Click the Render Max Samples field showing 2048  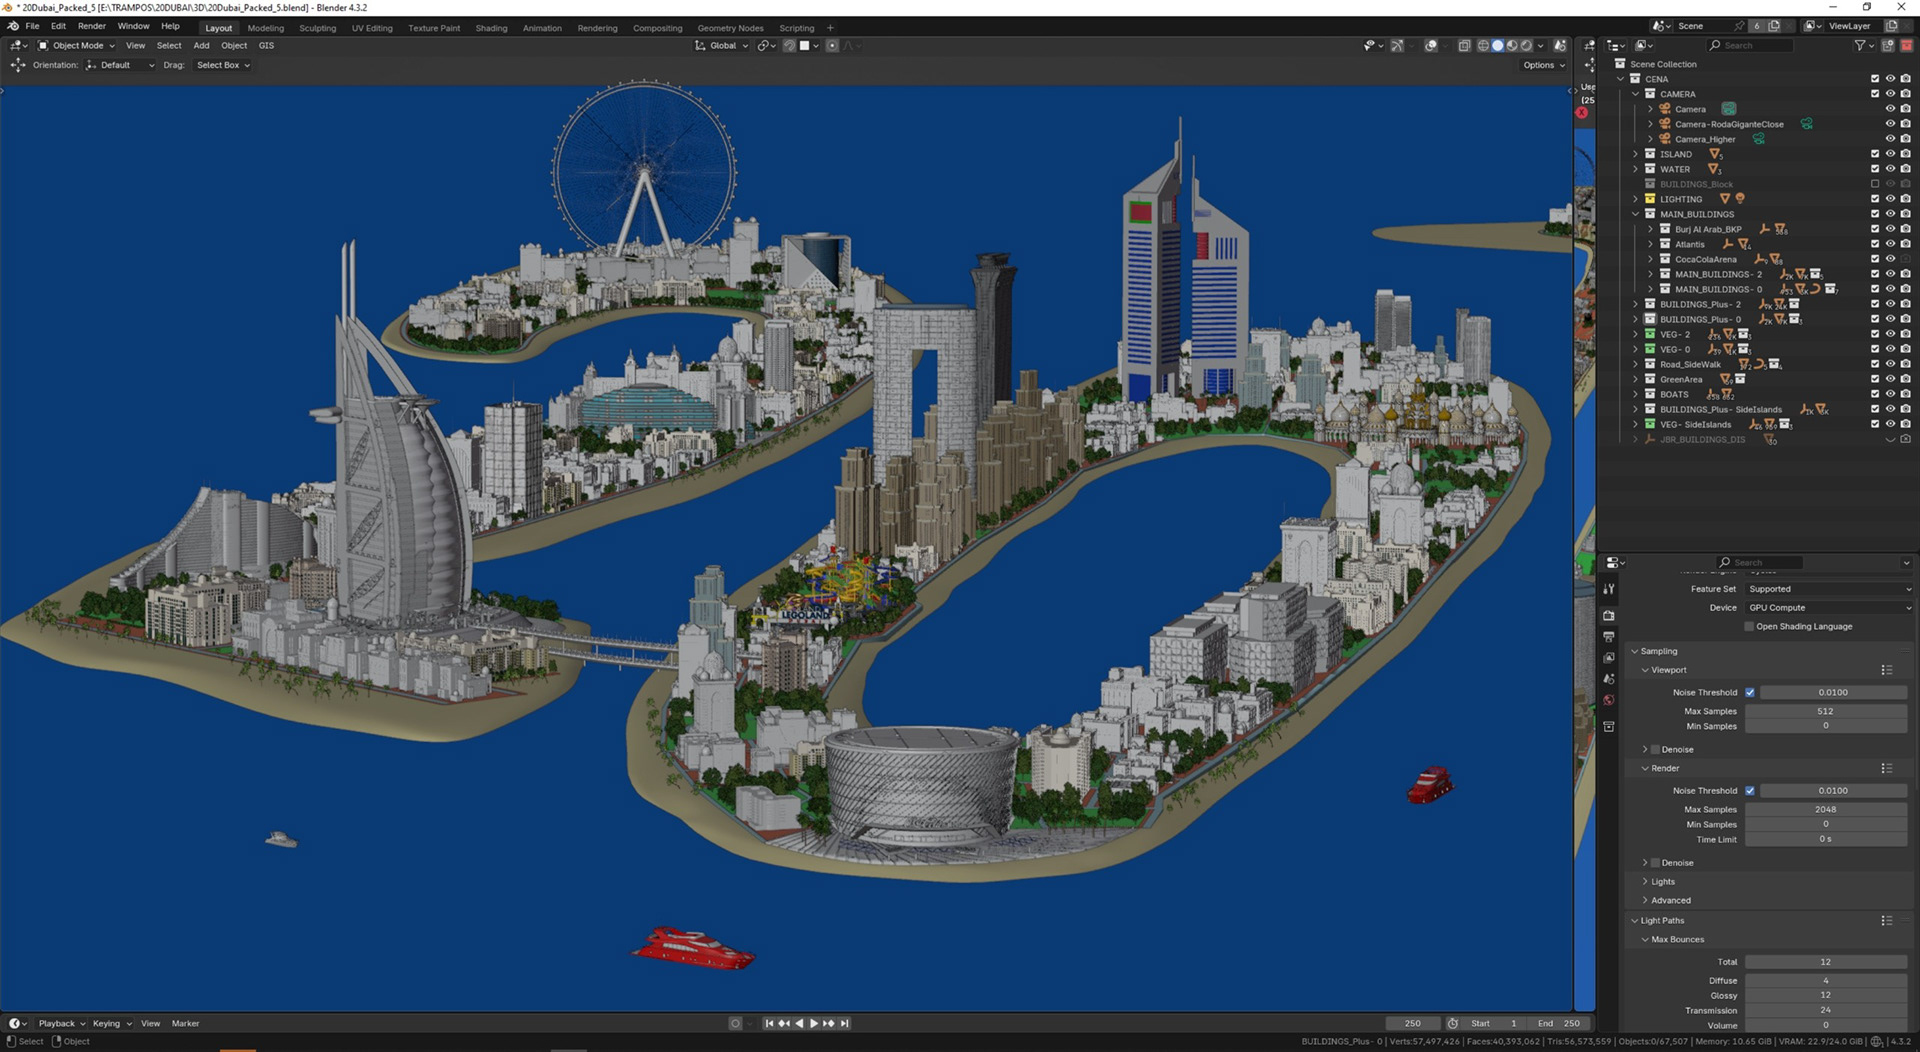[1826, 809]
